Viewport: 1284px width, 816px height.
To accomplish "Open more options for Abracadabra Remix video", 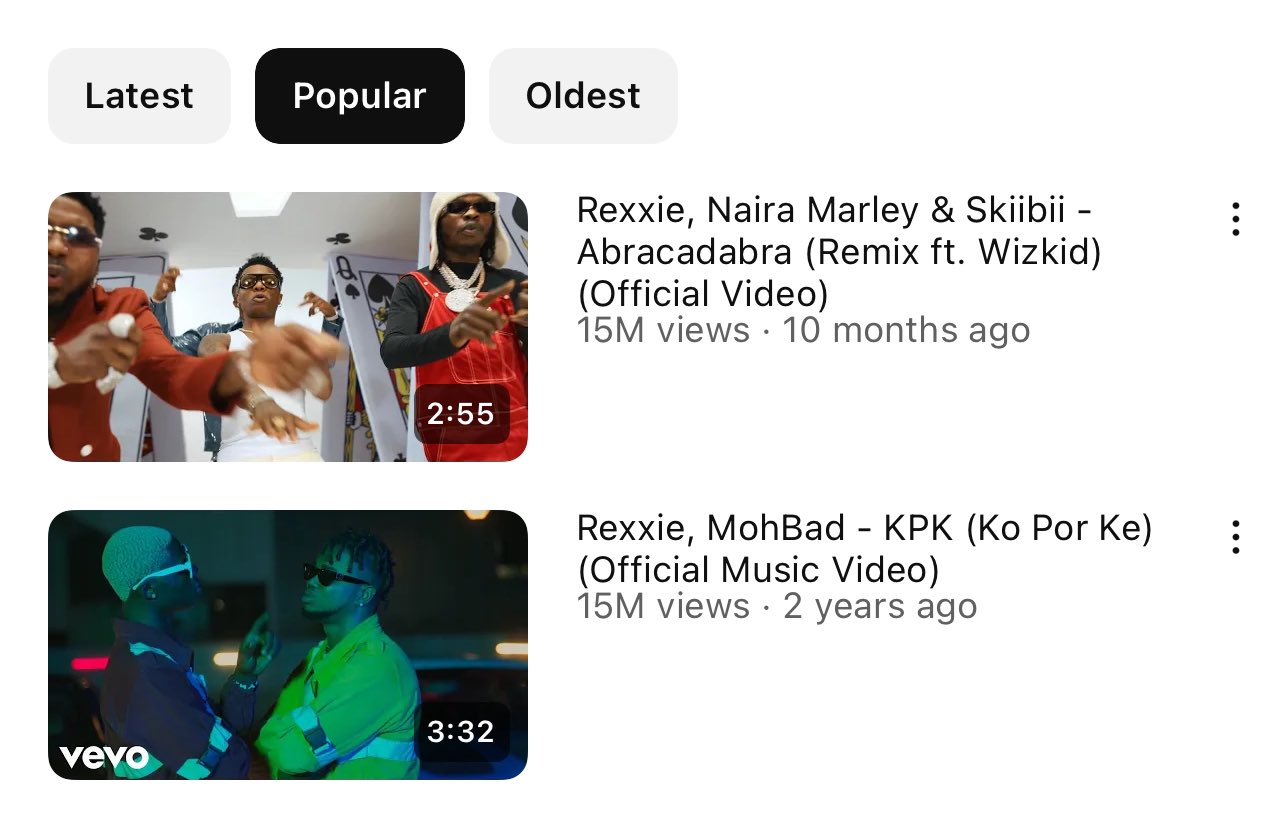I will click(x=1236, y=219).
